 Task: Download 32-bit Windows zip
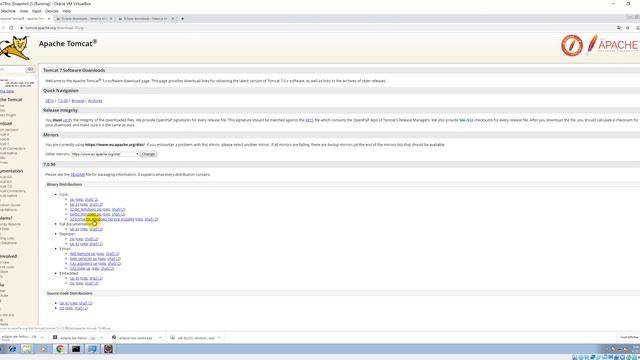tap(86, 209)
